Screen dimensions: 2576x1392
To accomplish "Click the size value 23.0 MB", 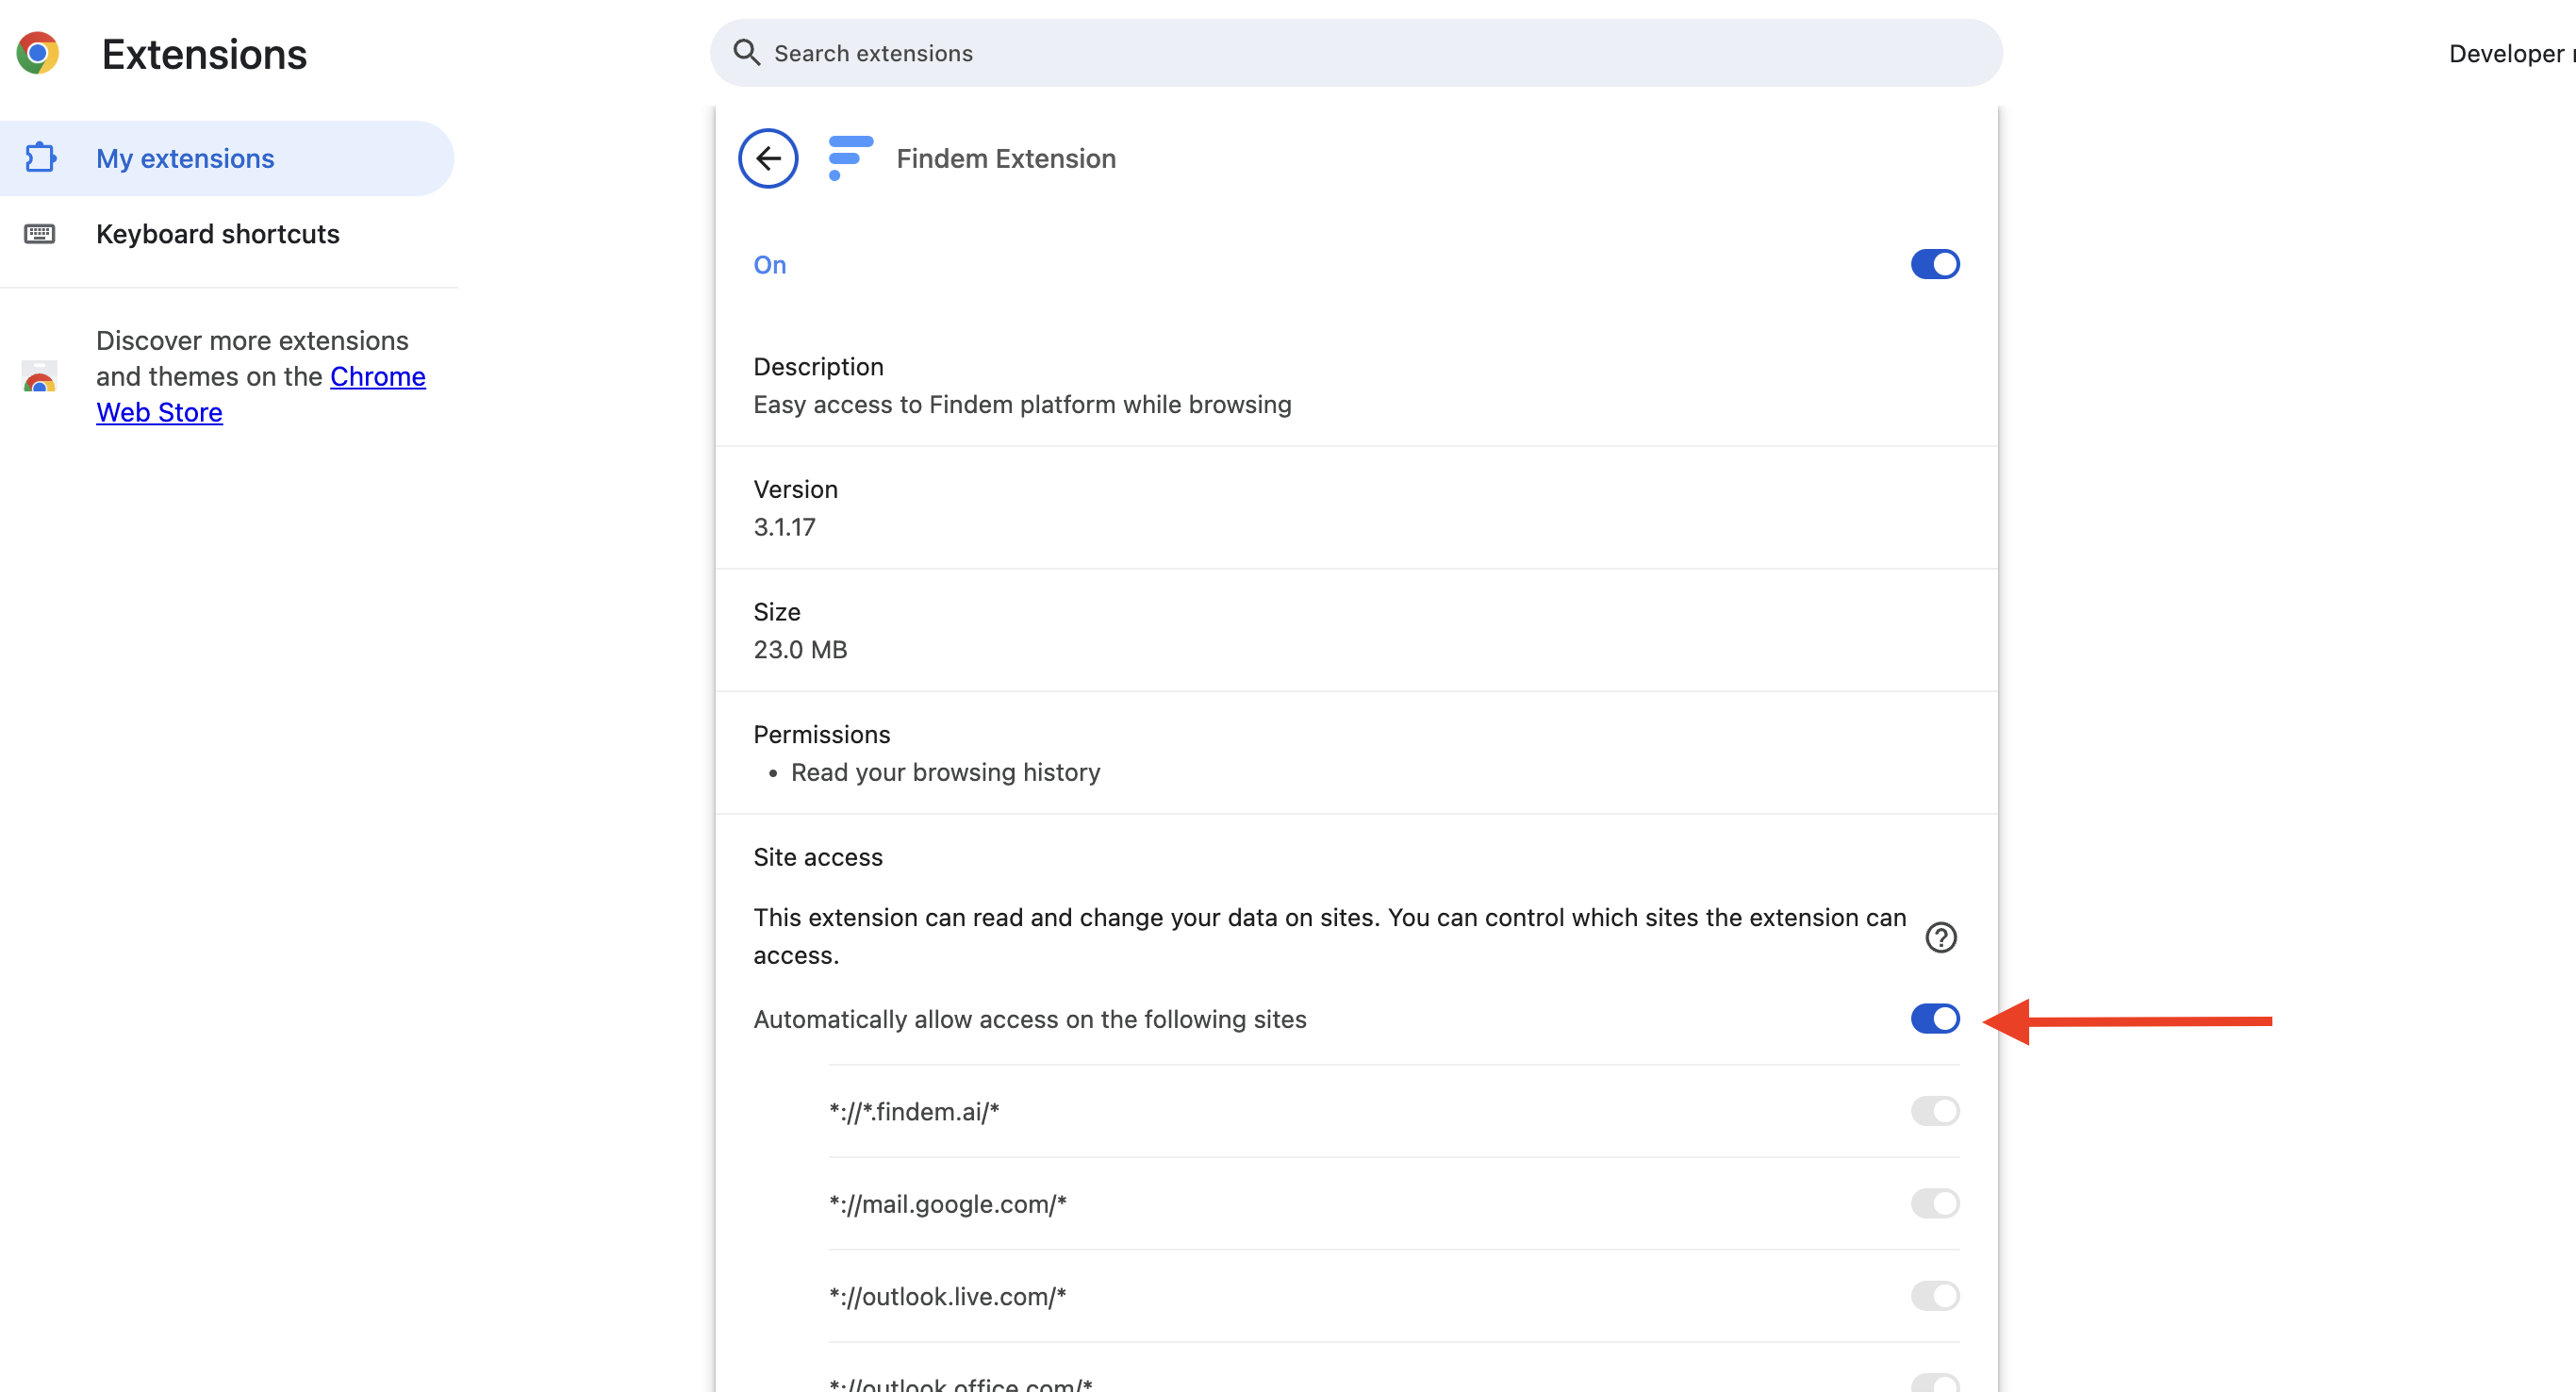I will pyautogui.click(x=800, y=649).
